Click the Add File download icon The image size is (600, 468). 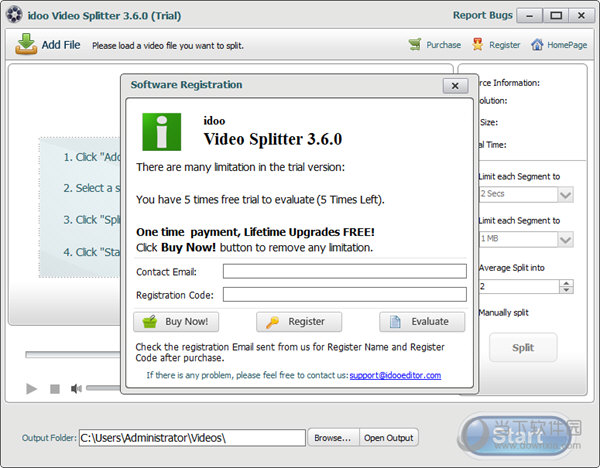[x=26, y=44]
